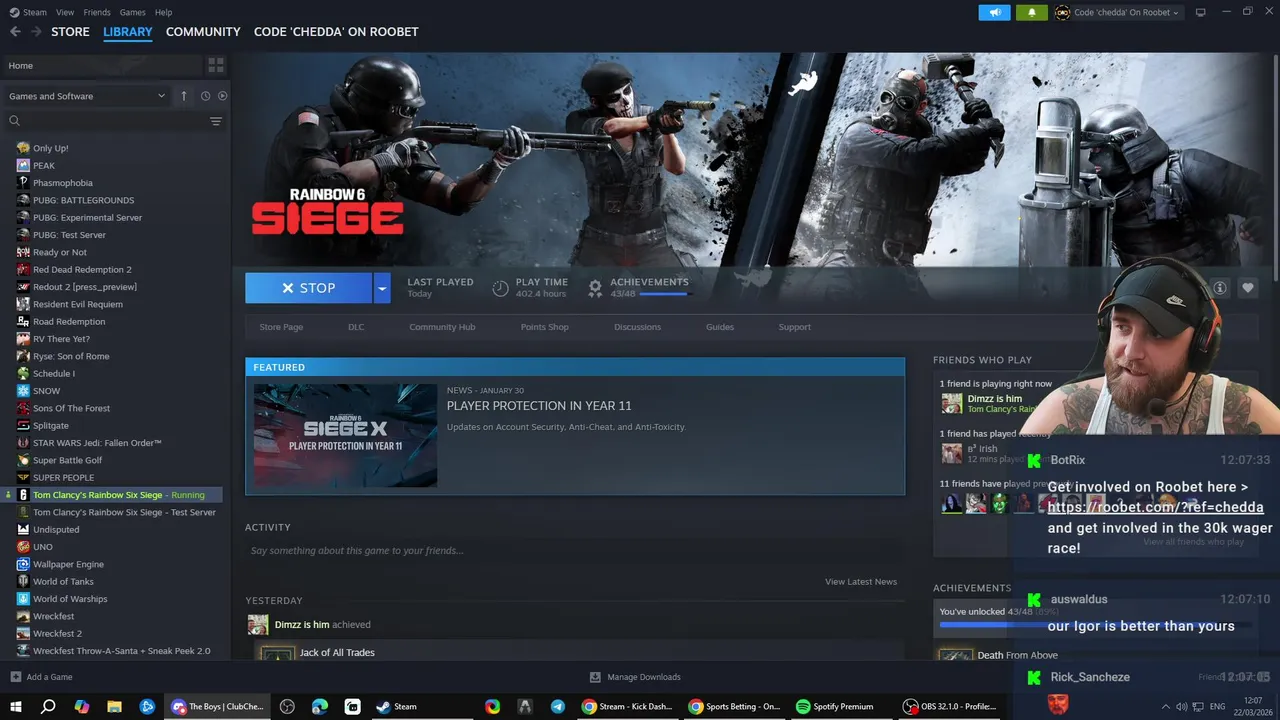Open View Latest News link
This screenshot has height=720, width=1280.
click(x=861, y=581)
